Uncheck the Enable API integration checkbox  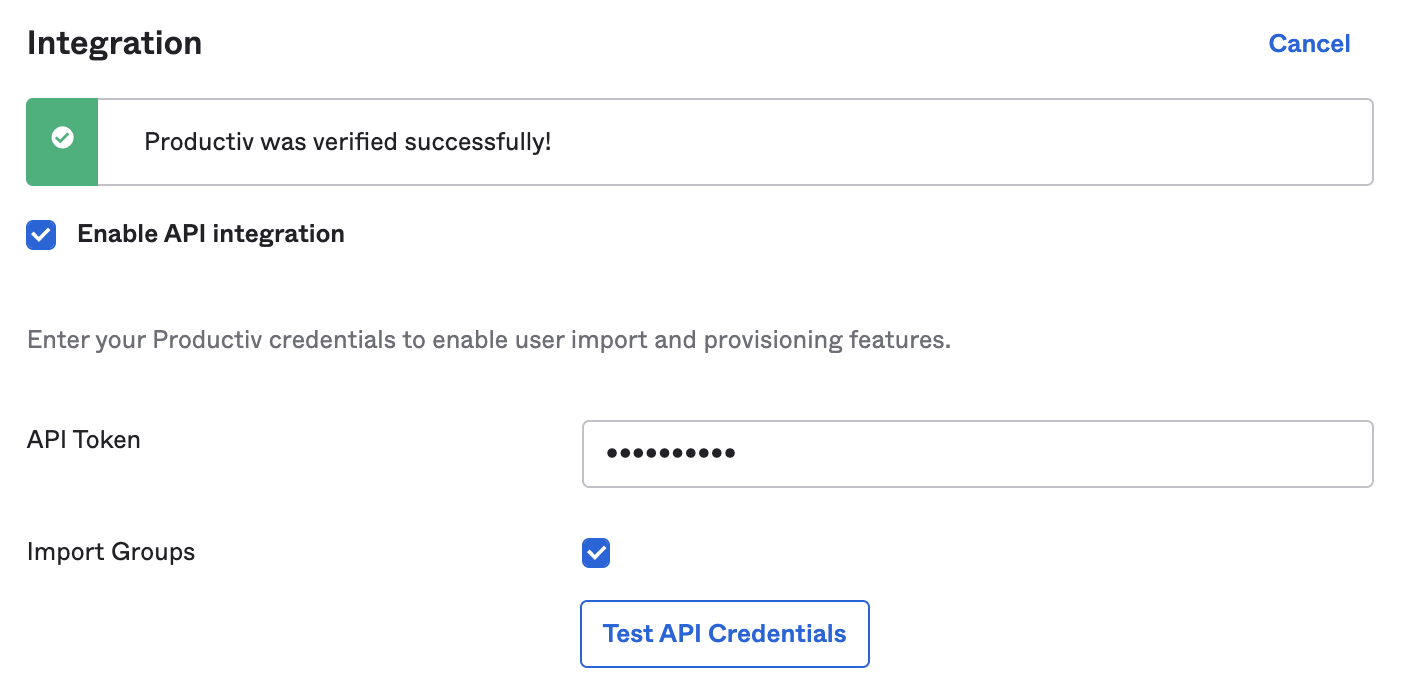(x=41, y=235)
